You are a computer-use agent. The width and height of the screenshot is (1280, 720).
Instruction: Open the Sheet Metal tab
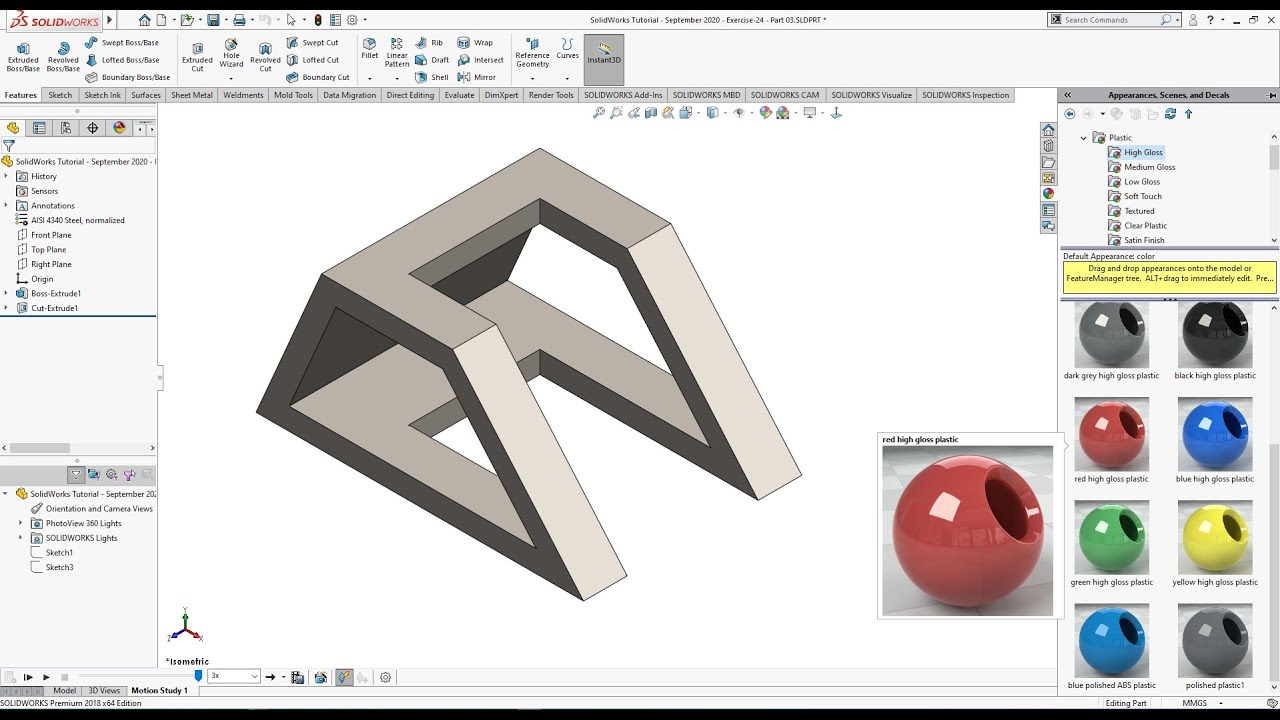pyautogui.click(x=192, y=95)
